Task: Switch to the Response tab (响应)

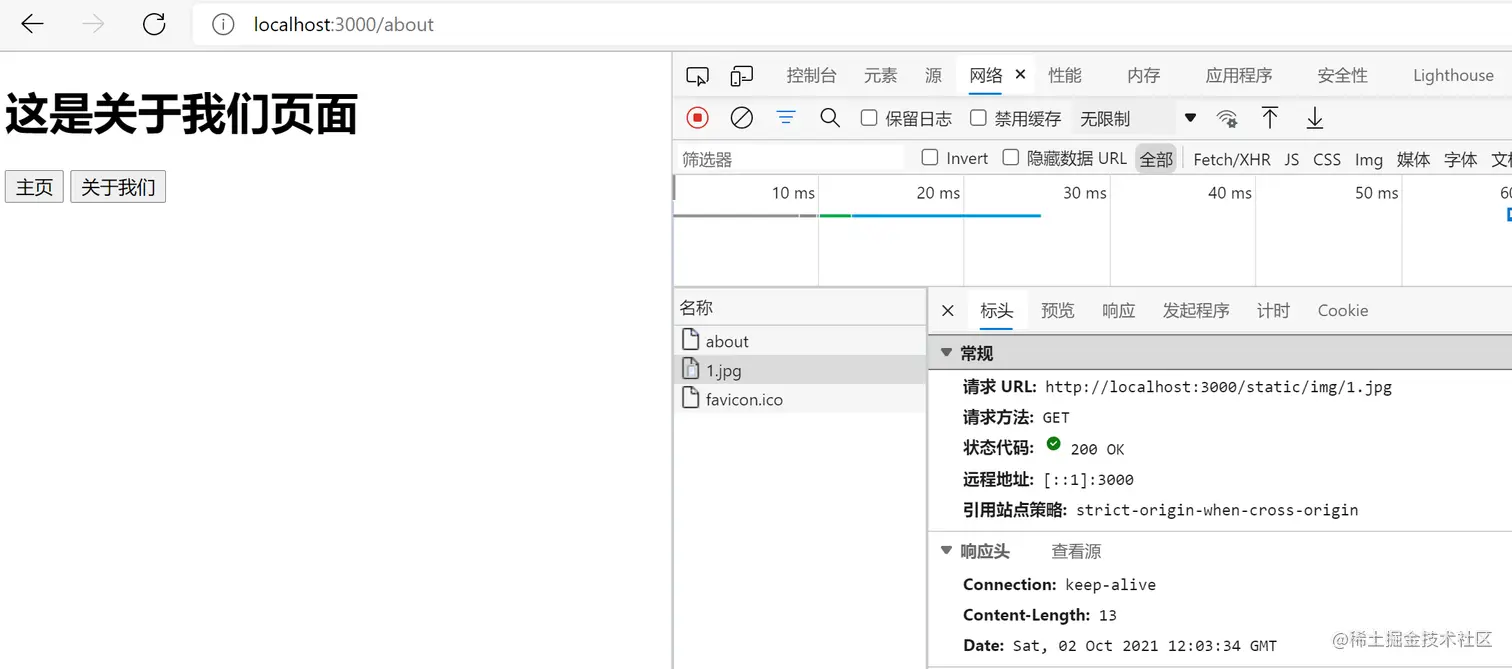Action: coord(1119,311)
